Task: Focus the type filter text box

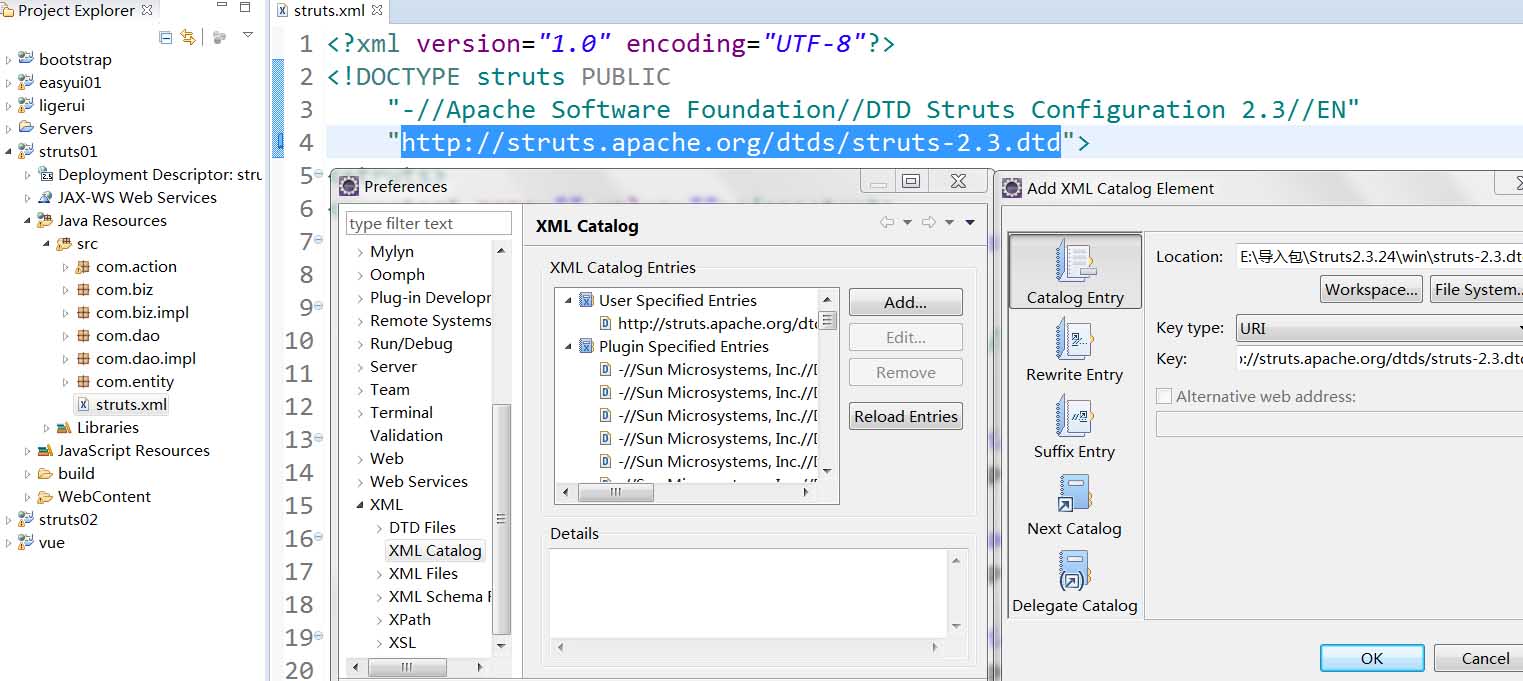Action: 429,224
